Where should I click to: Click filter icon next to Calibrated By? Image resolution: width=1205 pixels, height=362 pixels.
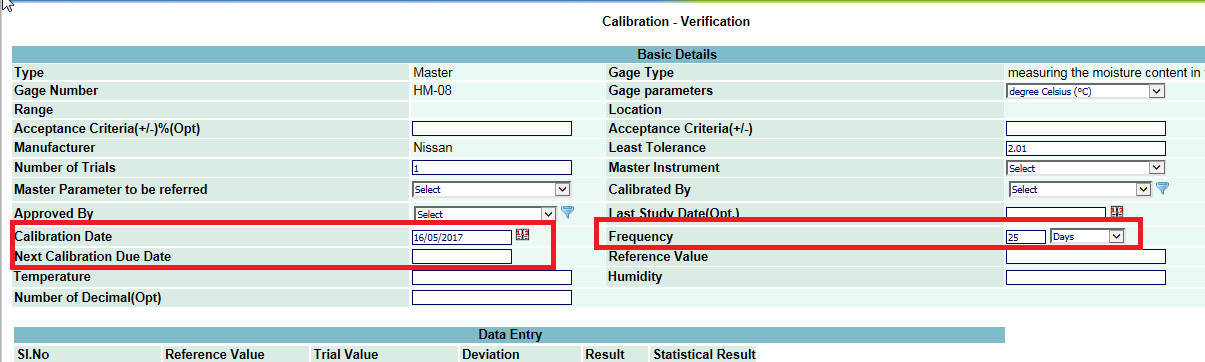[1162, 188]
